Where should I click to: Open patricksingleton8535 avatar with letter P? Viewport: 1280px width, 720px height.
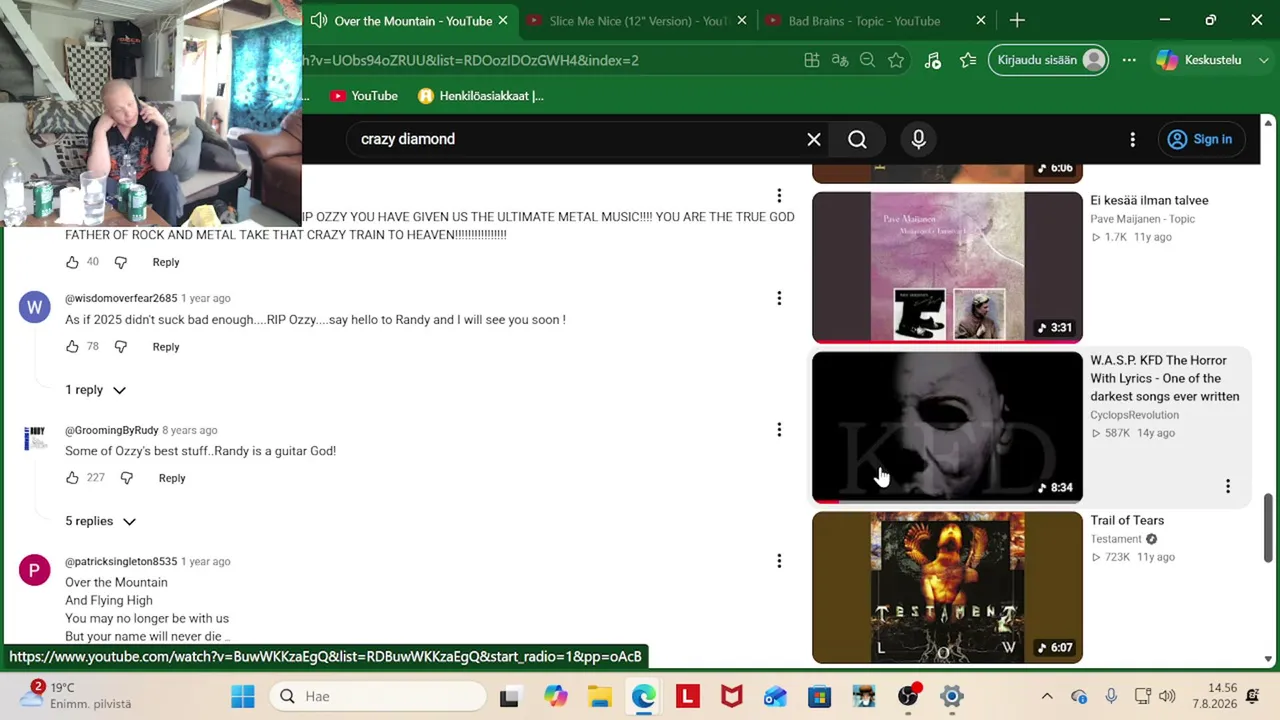(x=35, y=570)
